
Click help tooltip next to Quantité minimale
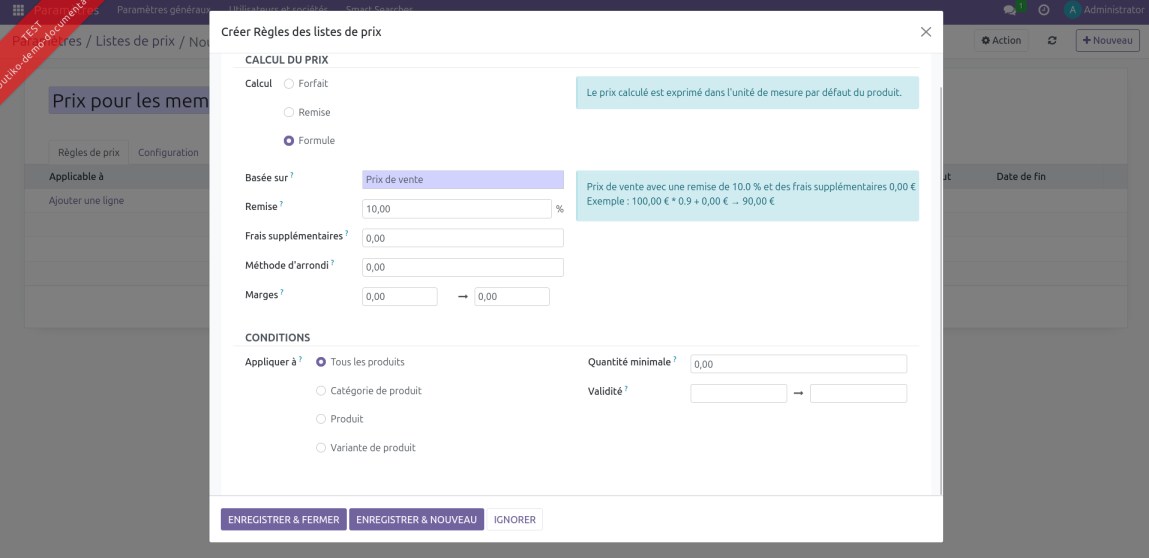(x=675, y=359)
